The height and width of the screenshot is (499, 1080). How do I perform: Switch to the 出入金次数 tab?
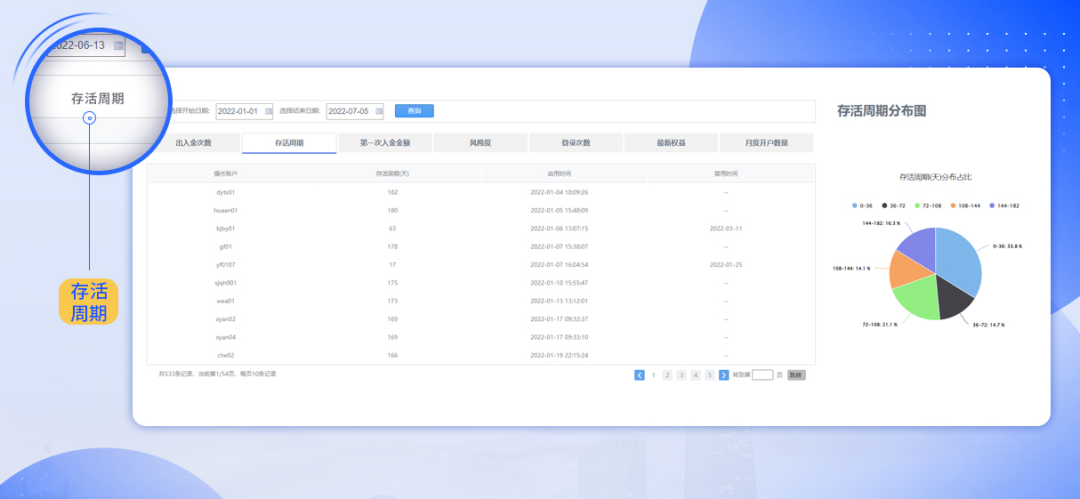194,143
